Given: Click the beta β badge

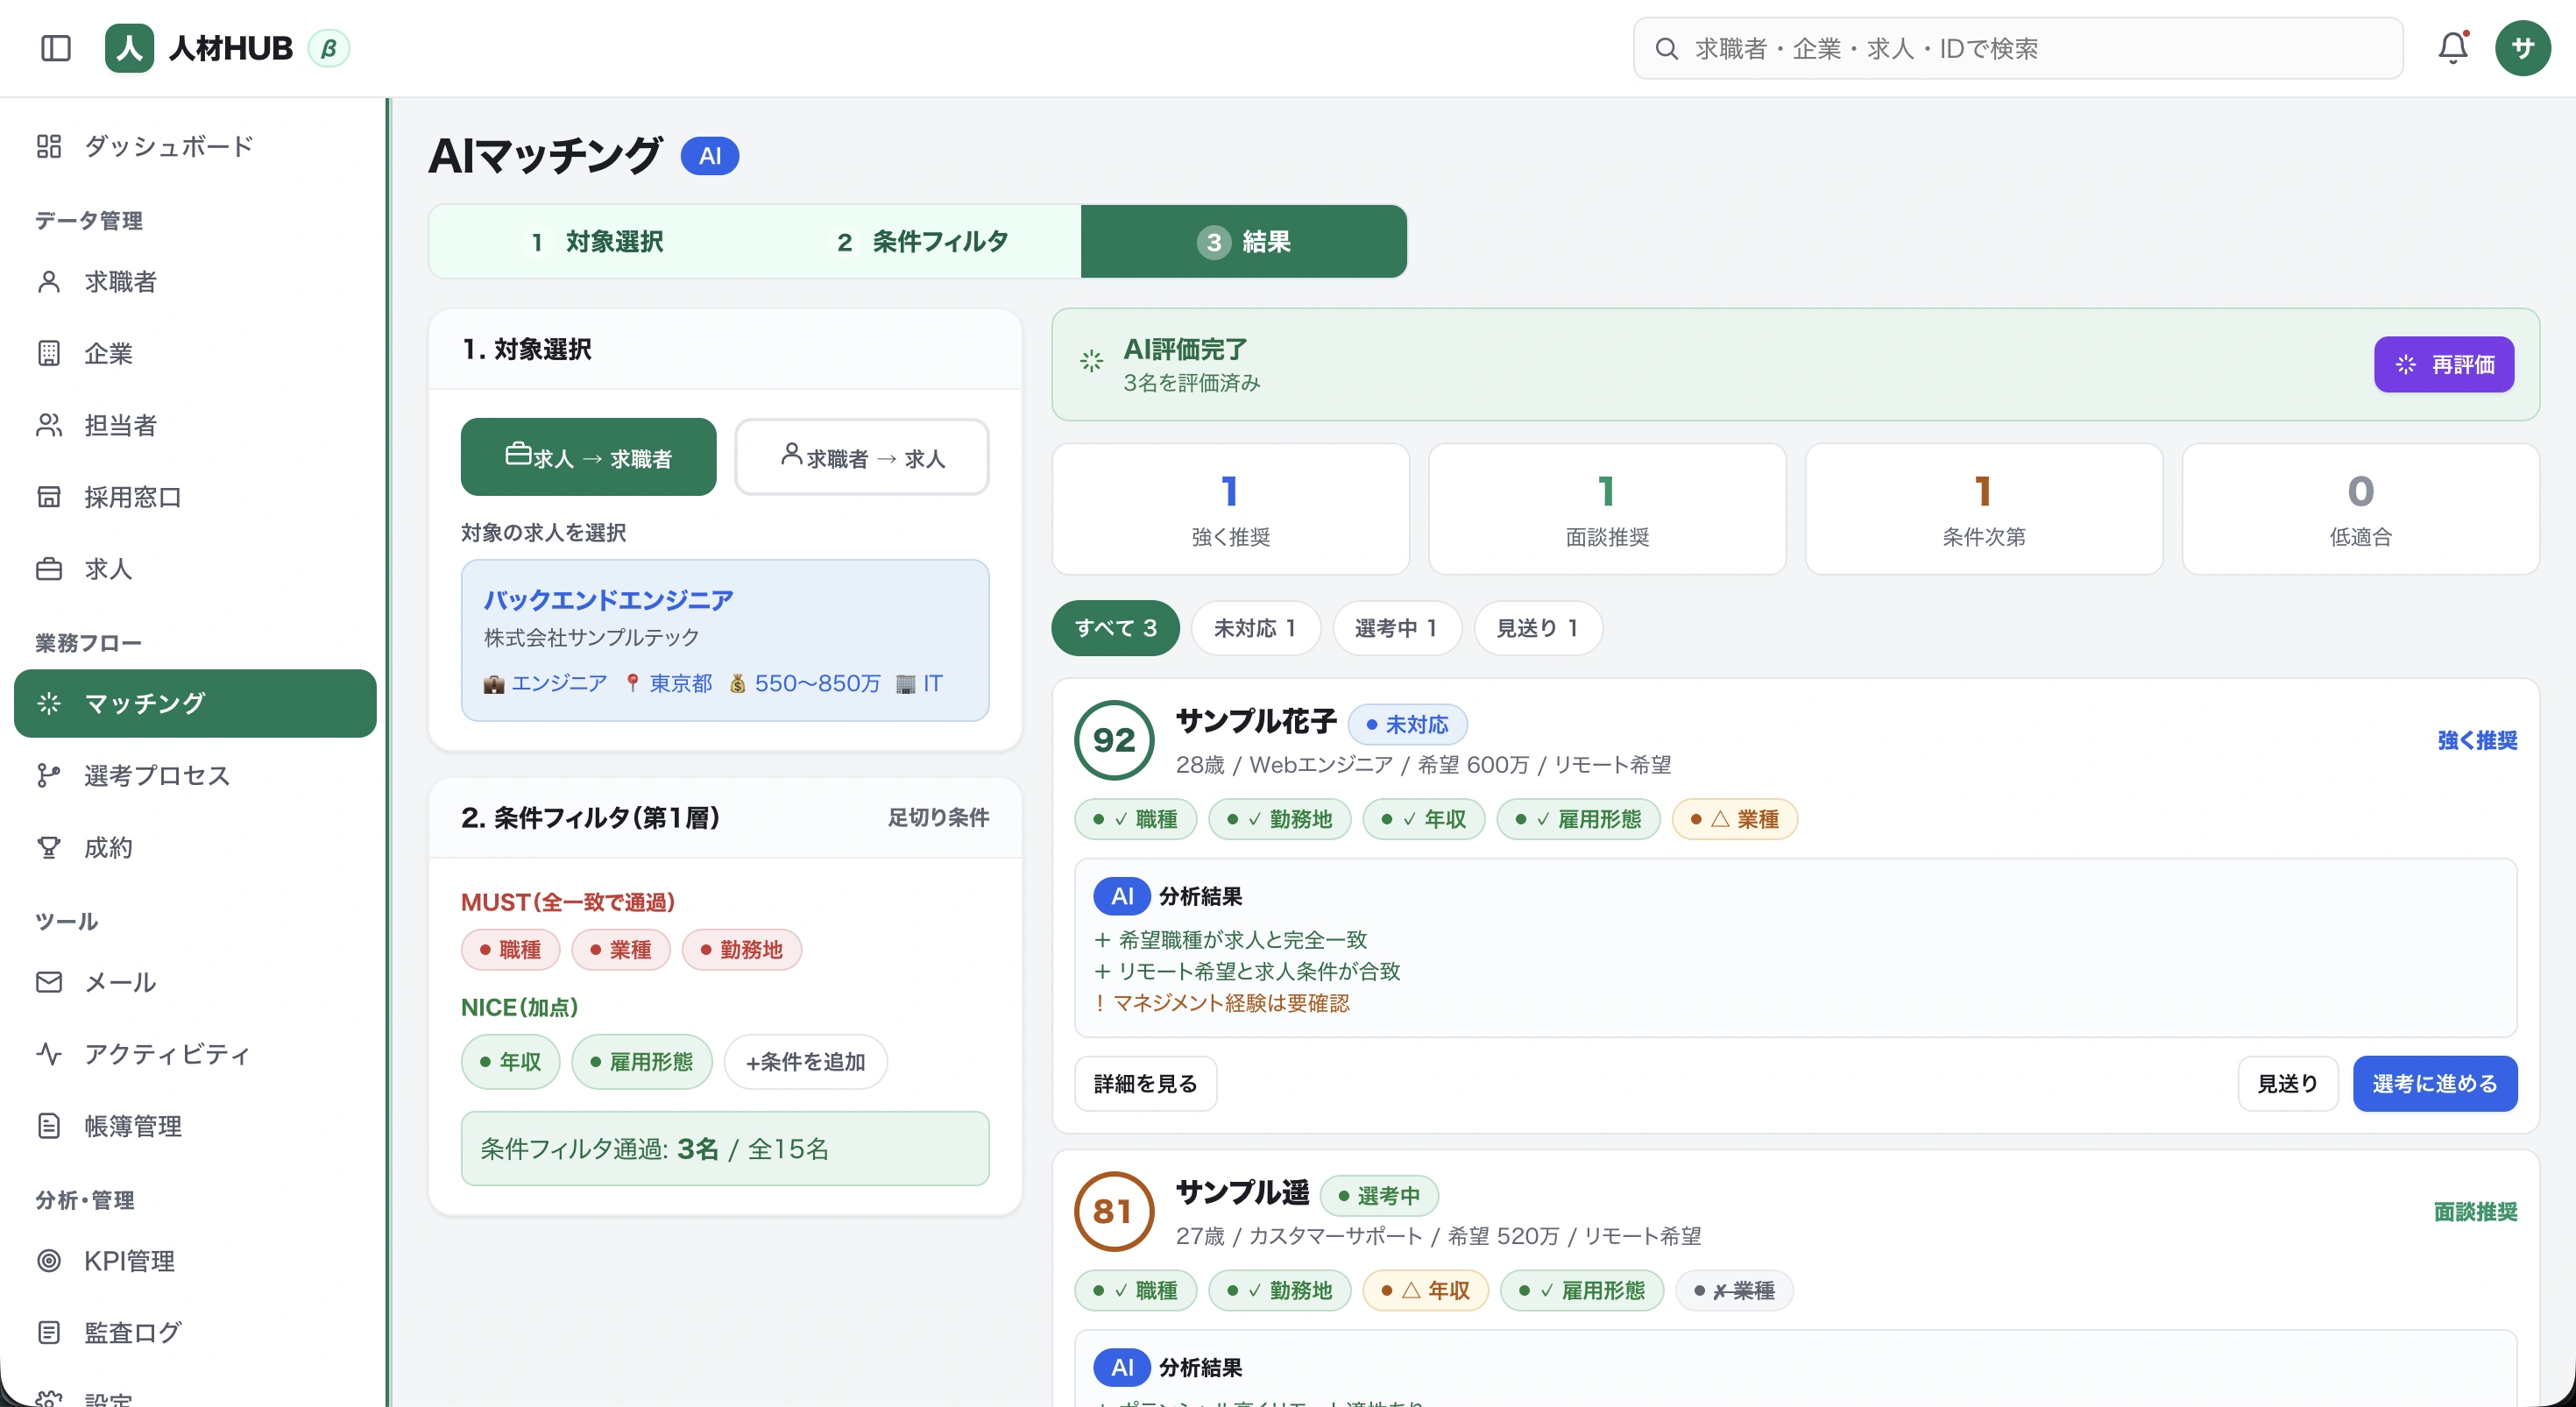Looking at the screenshot, I should coord(329,48).
